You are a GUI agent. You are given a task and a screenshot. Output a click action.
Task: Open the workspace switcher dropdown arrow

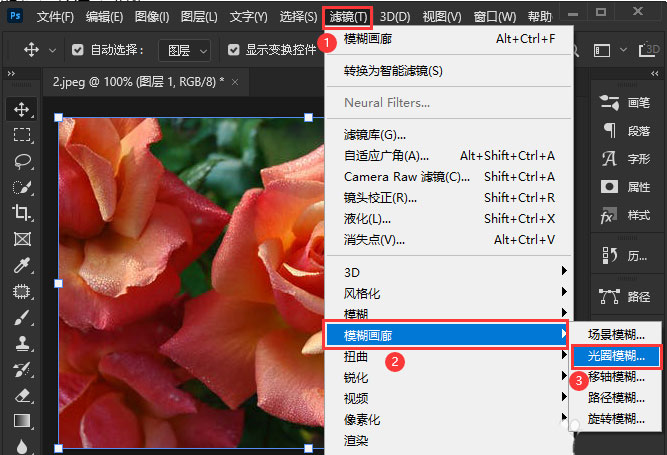tap(623, 50)
